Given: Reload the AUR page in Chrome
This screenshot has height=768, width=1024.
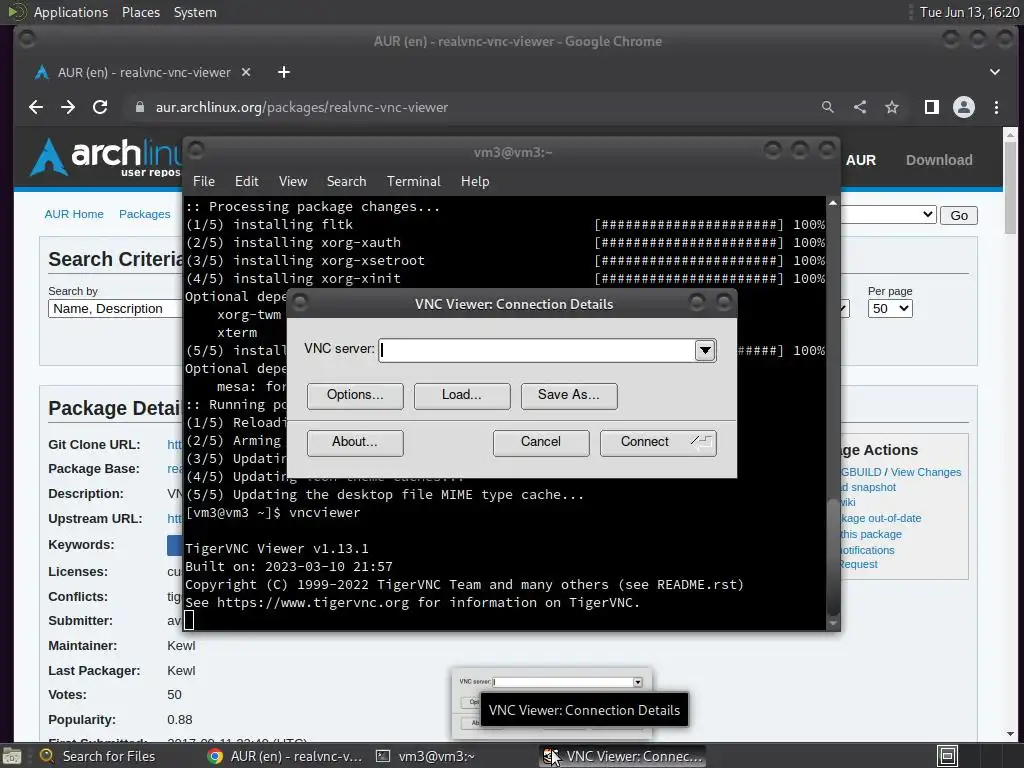Looking at the screenshot, I should click(x=100, y=107).
